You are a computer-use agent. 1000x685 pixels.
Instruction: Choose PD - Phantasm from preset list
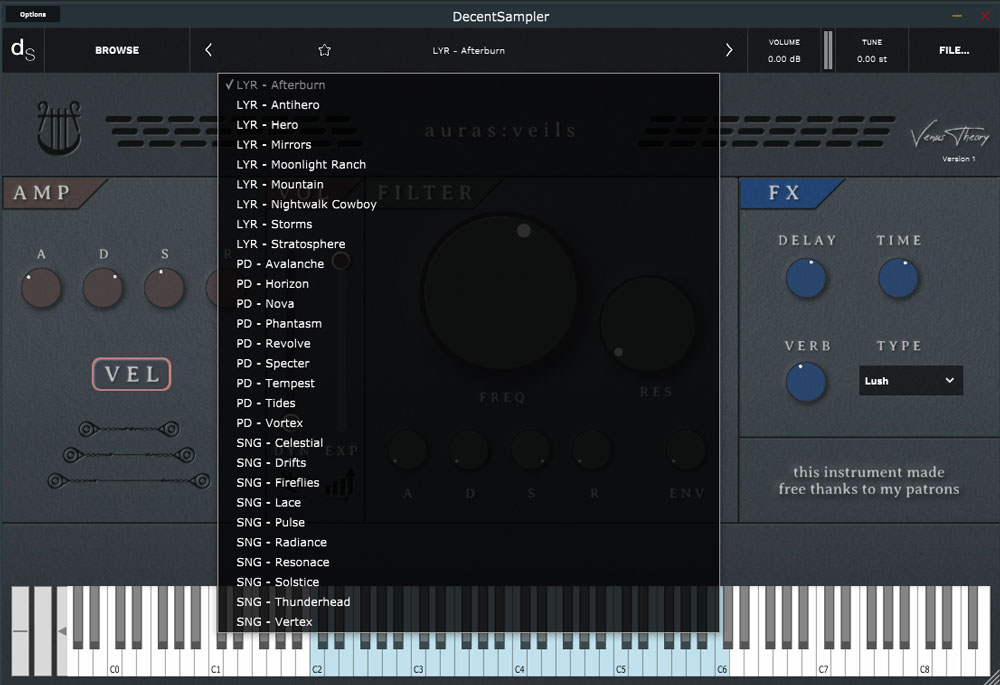click(x=279, y=324)
